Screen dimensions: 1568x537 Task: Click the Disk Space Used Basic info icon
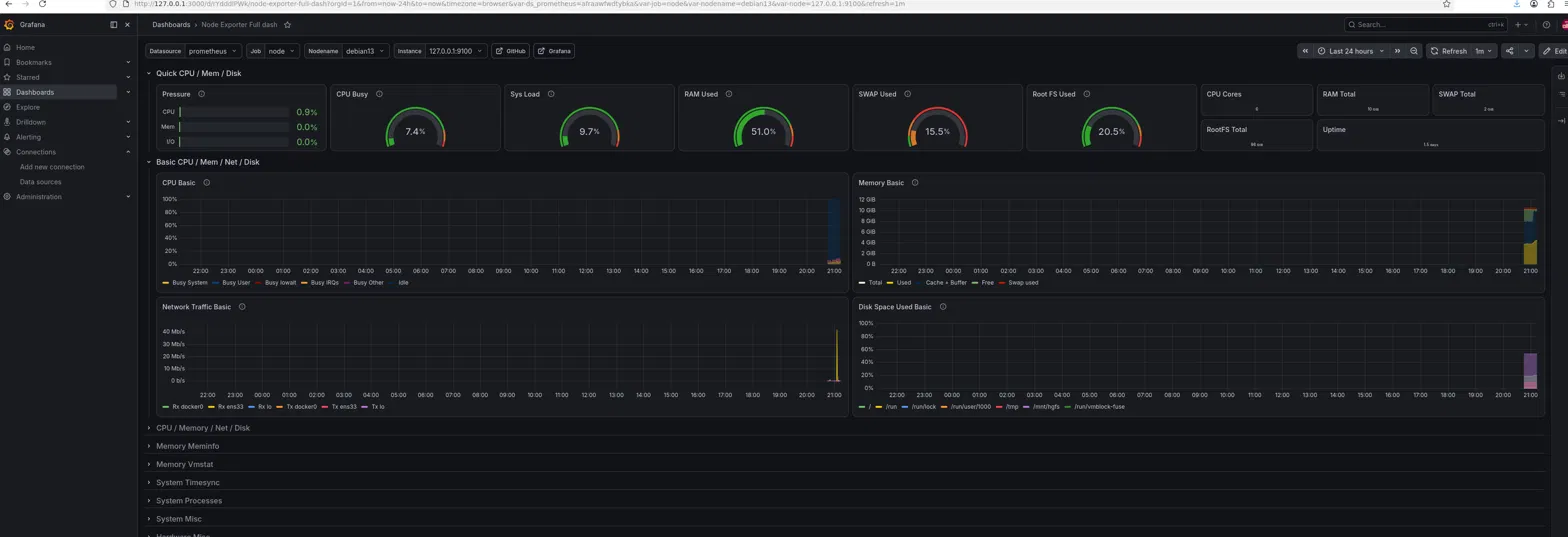point(943,307)
